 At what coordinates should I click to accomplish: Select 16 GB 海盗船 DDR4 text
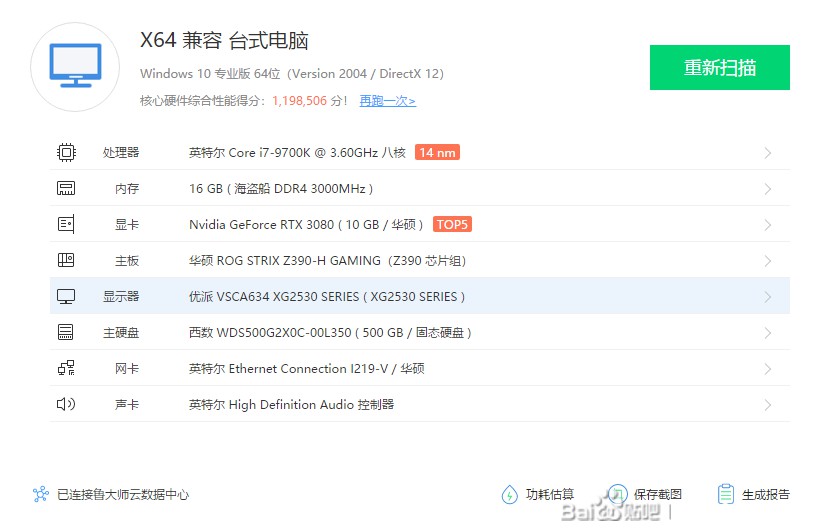pos(281,189)
